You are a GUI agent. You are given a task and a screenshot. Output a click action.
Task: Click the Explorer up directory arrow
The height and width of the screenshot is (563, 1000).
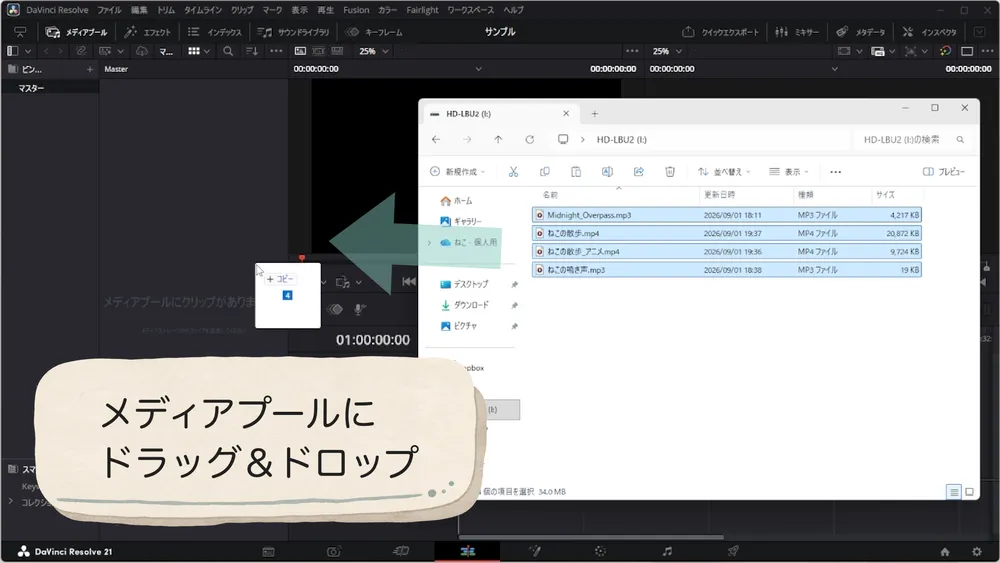click(x=498, y=139)
